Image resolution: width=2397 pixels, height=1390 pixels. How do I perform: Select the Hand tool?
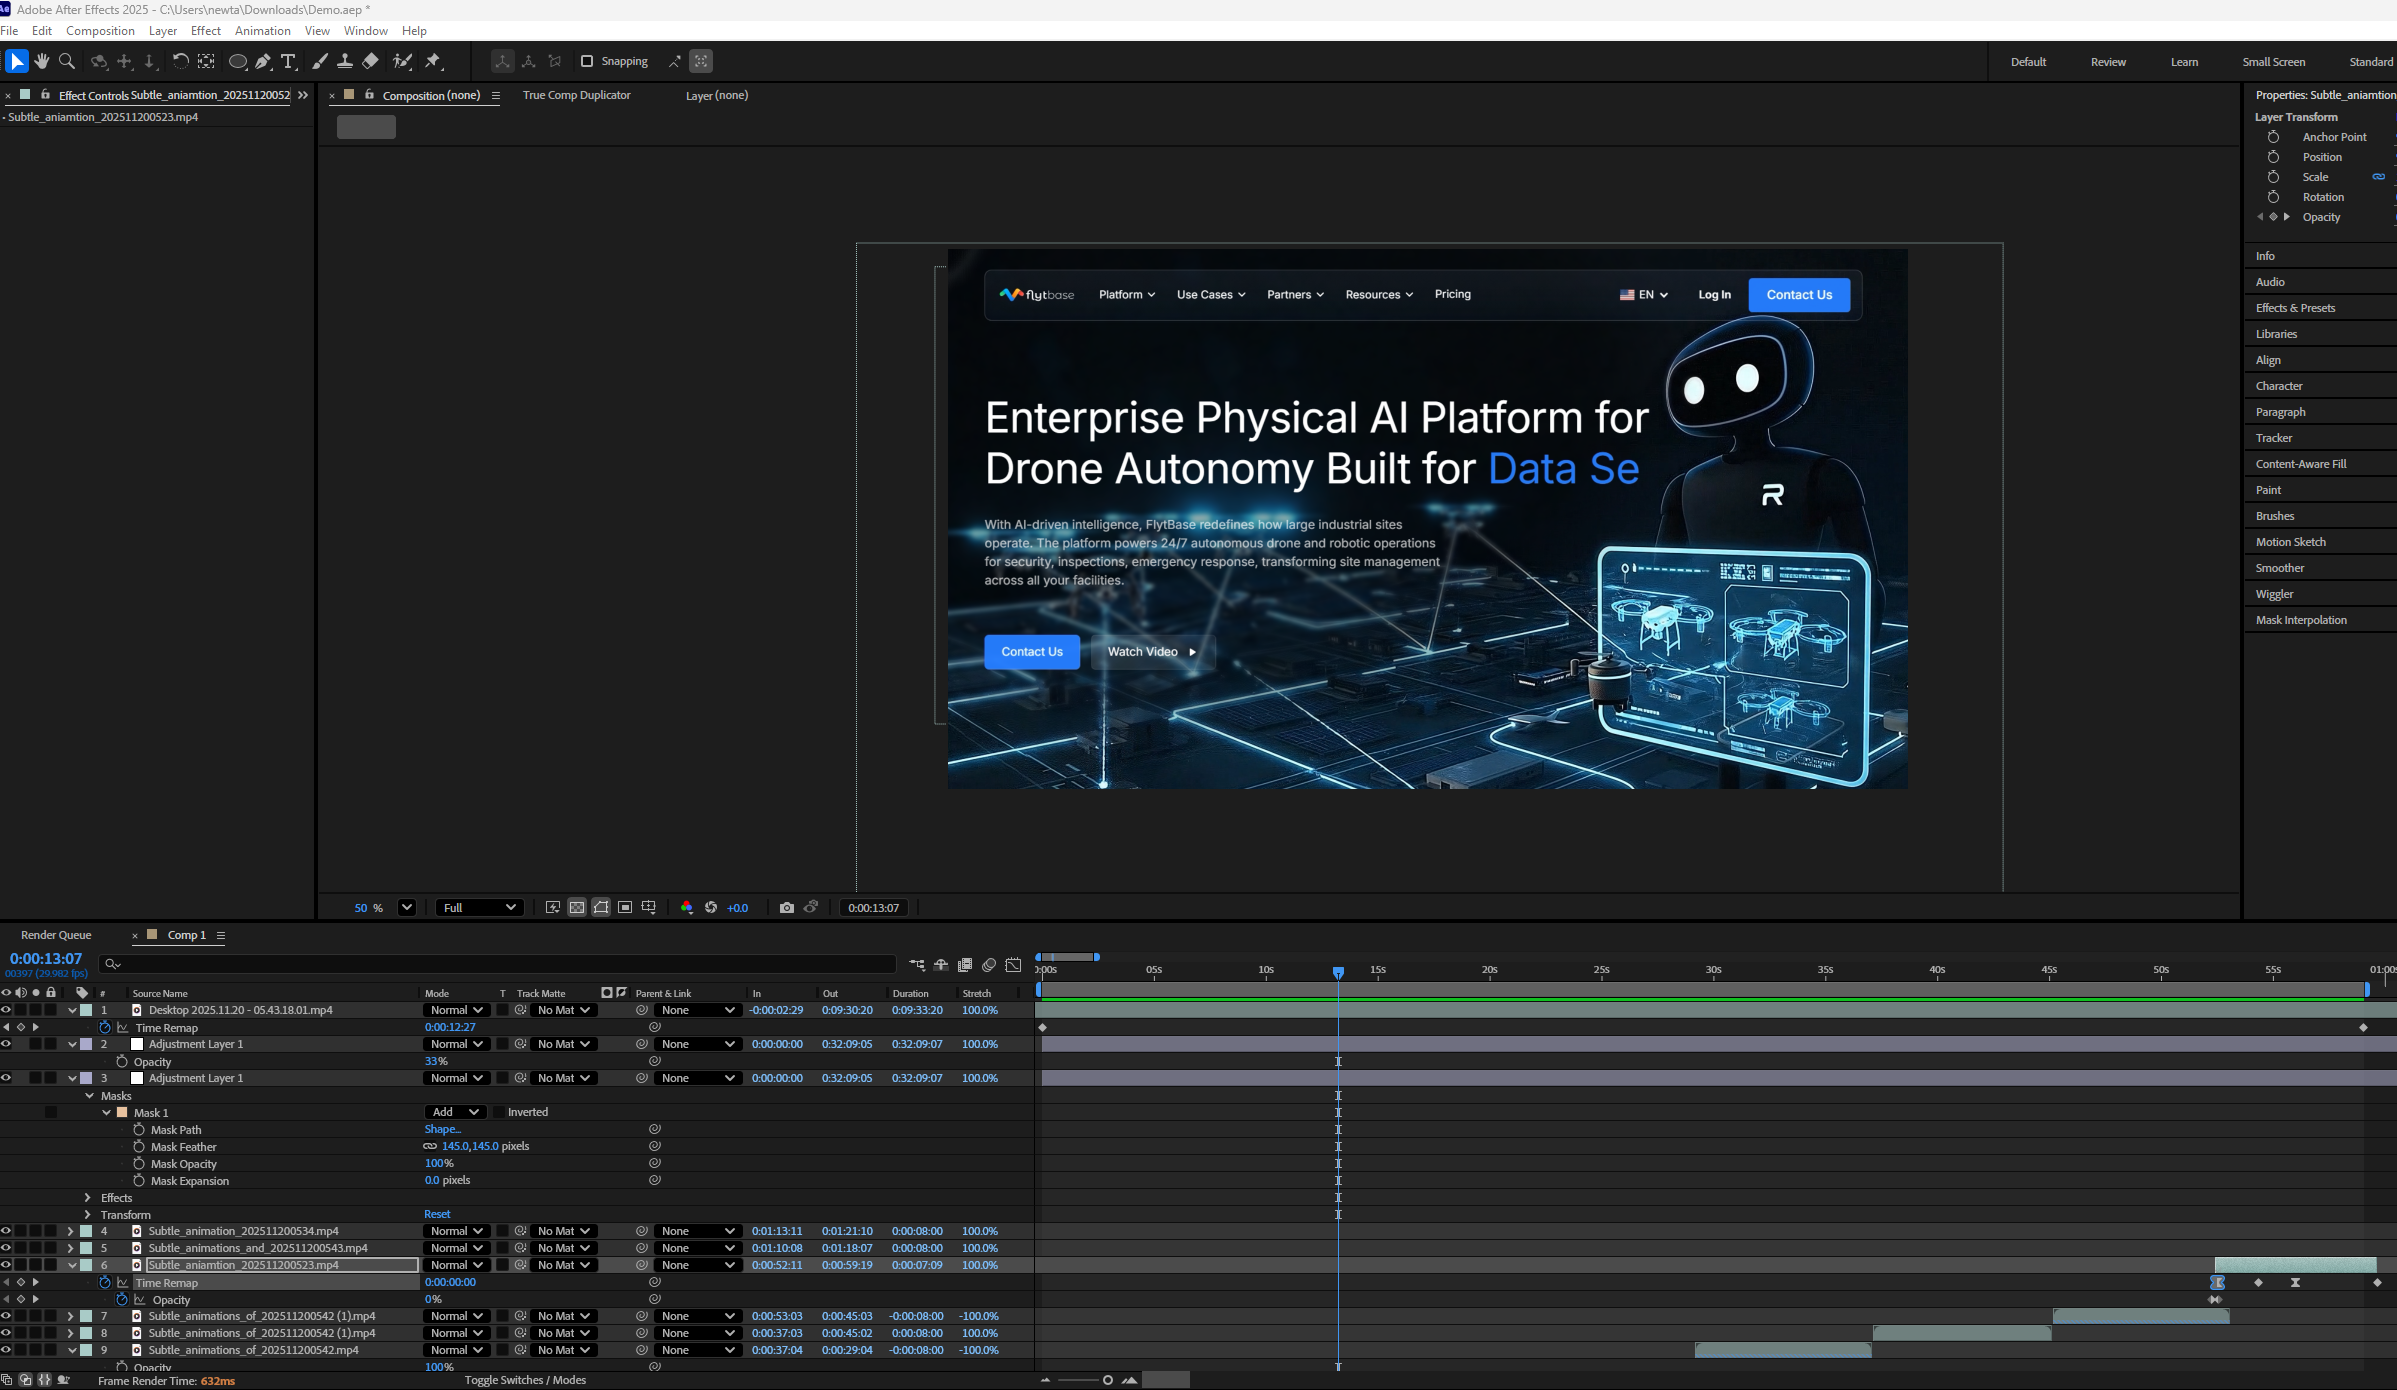click(42, 62)
